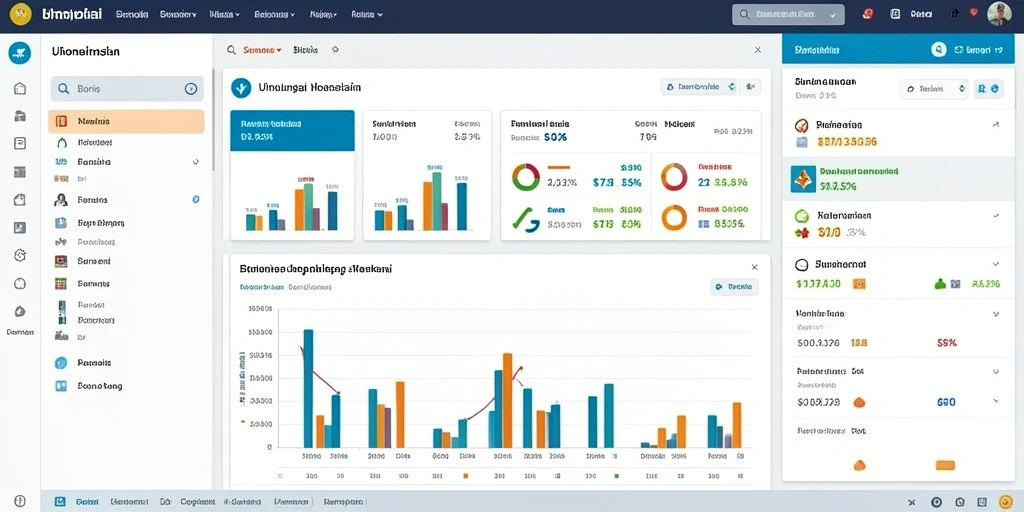This screenshot has width=1024, height=512.
Task: Open the red notification icon in header
Action: click(868, 14)
